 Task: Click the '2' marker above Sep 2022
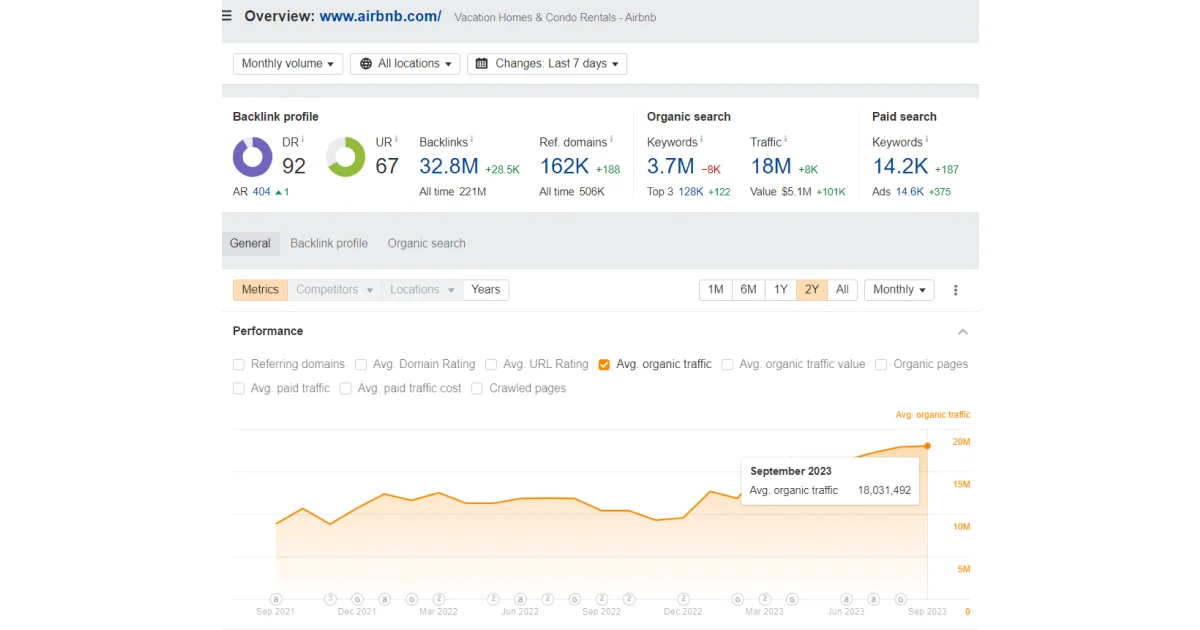pyautogui.click(x=601, y=599)
